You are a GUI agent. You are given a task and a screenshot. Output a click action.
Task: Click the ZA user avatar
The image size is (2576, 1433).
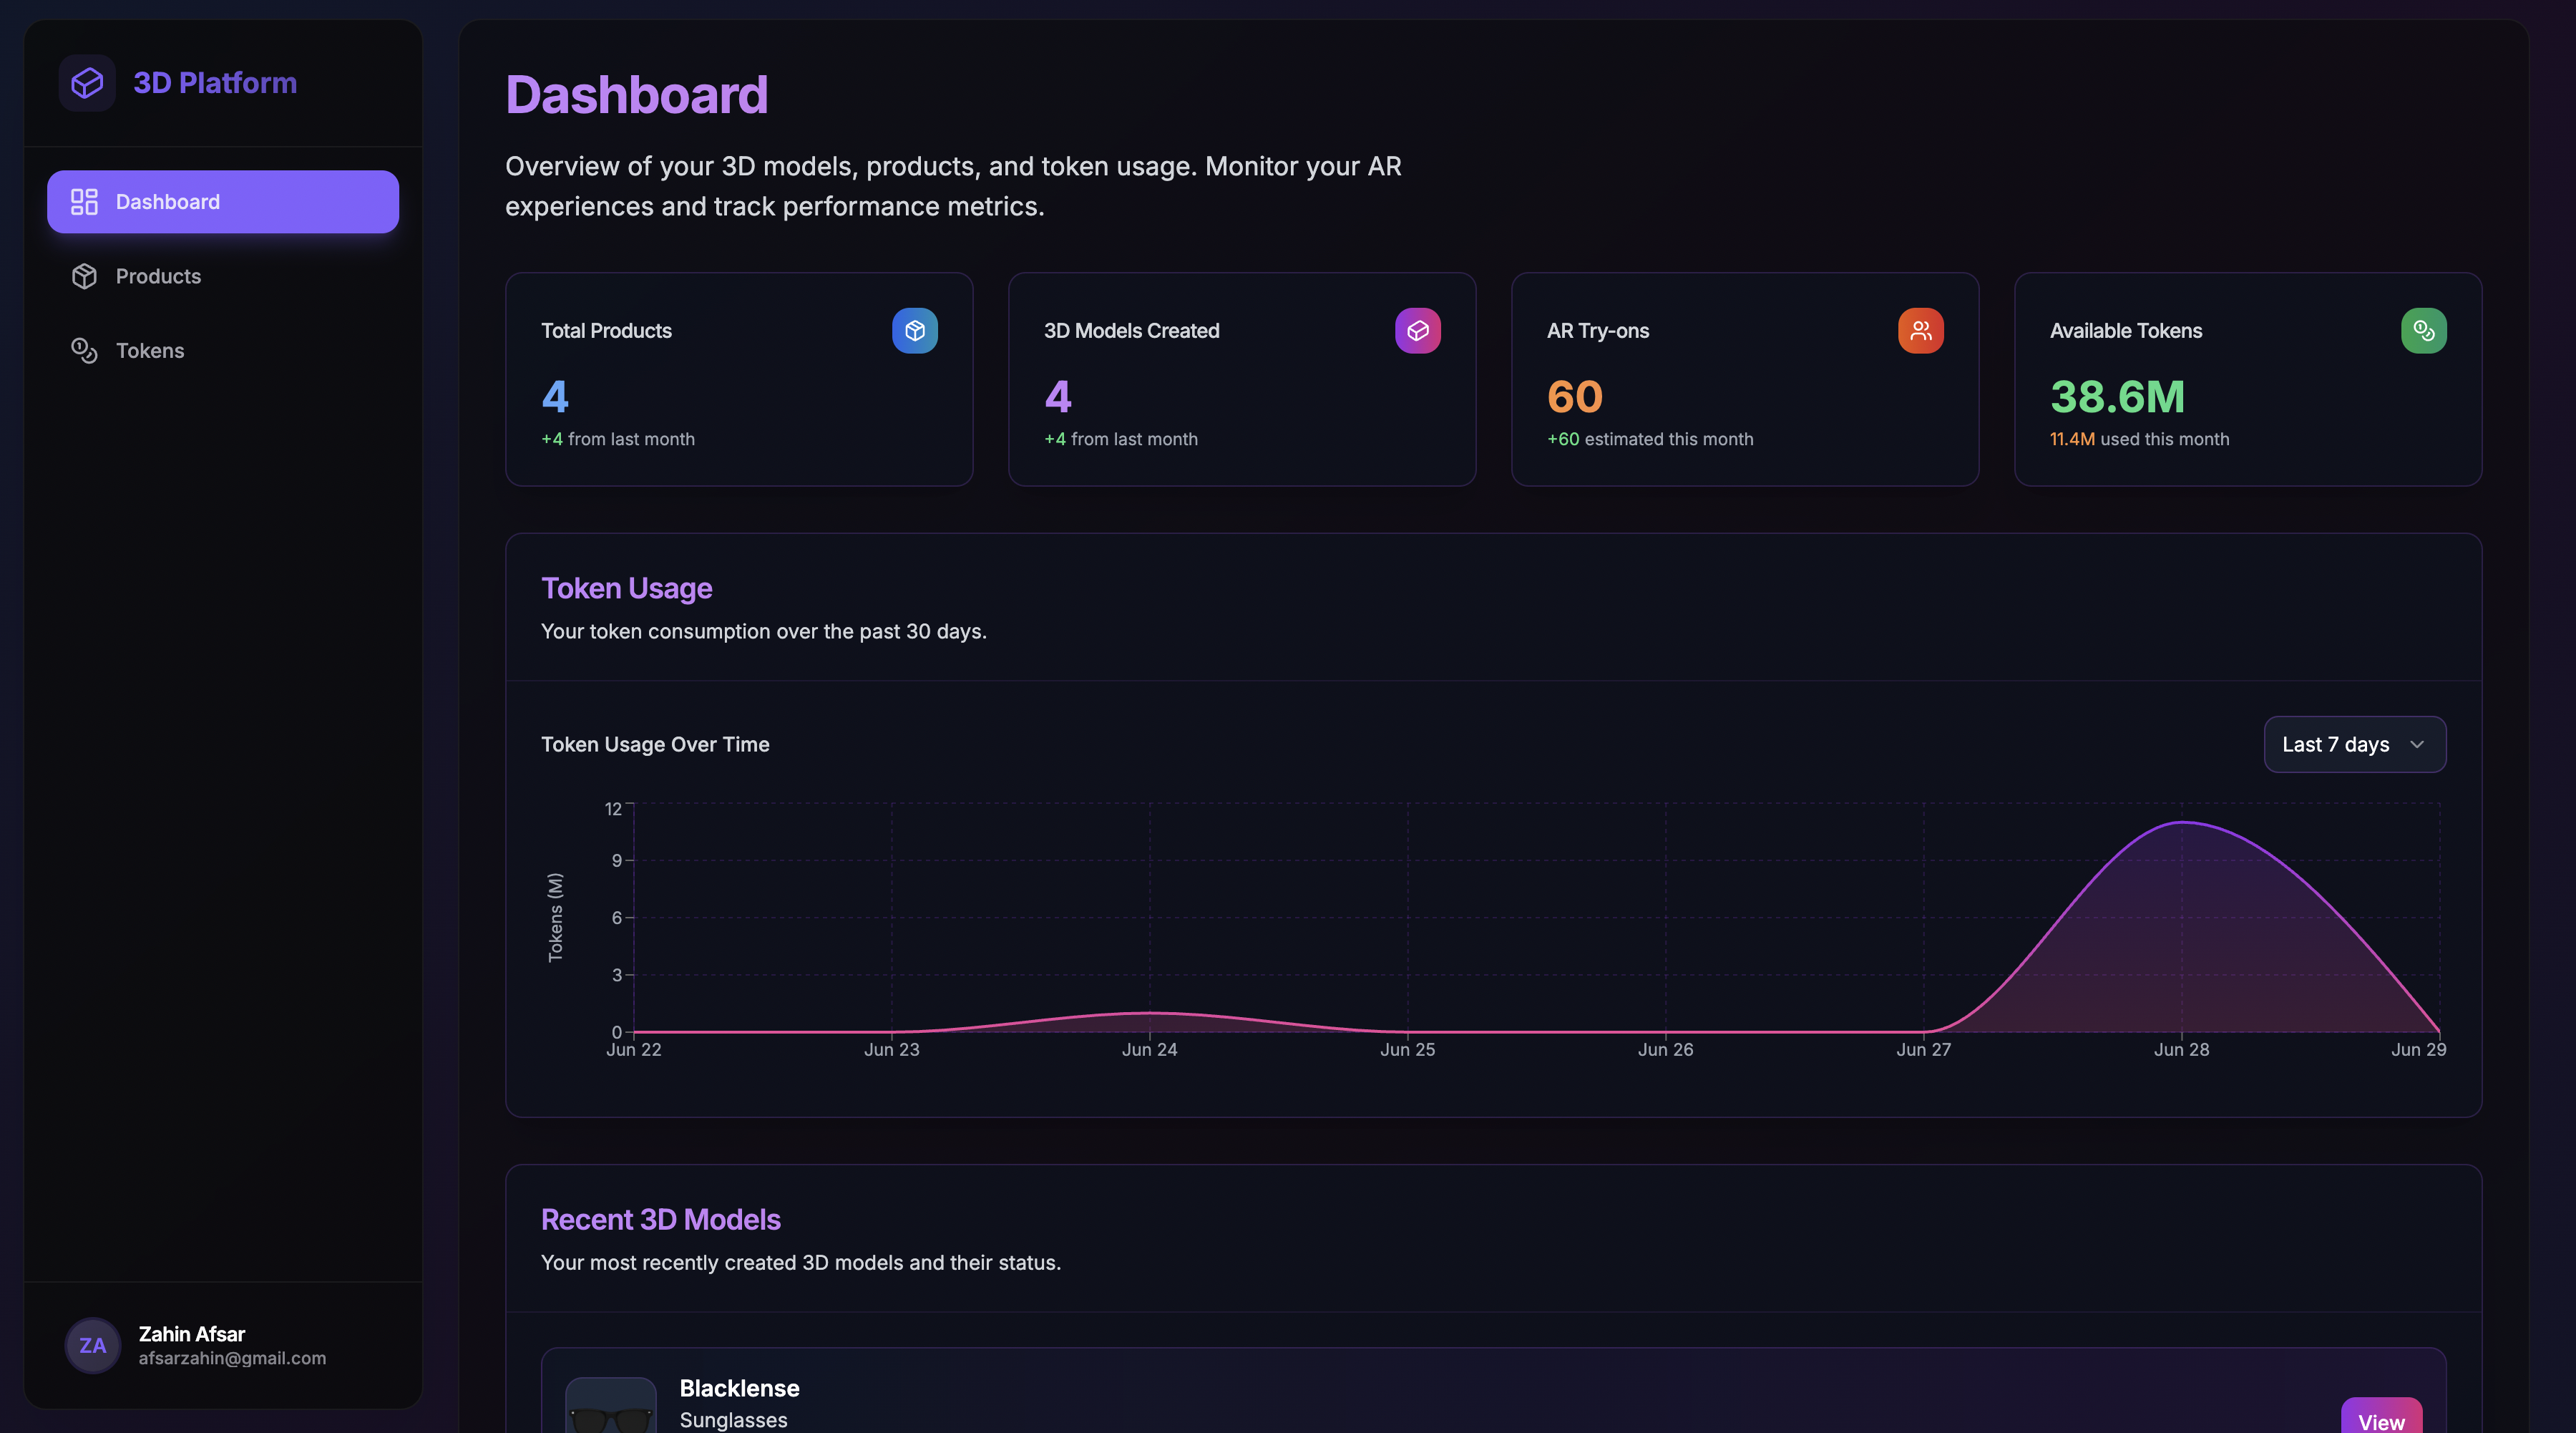93,1345
